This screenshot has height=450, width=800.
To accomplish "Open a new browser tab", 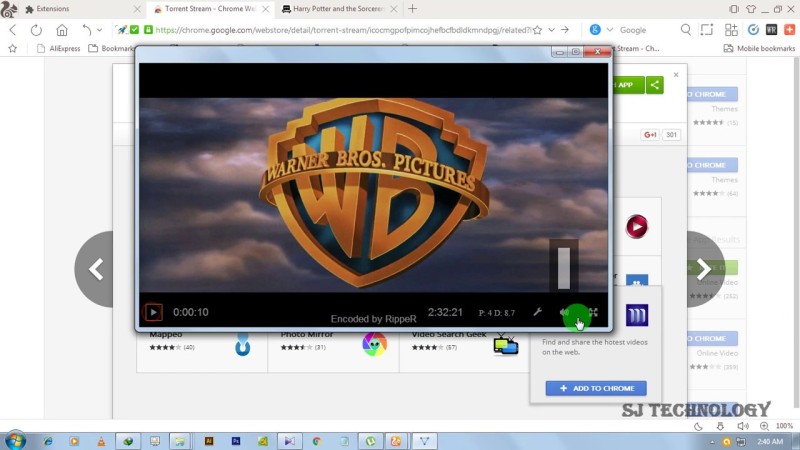I will point(412,8).
